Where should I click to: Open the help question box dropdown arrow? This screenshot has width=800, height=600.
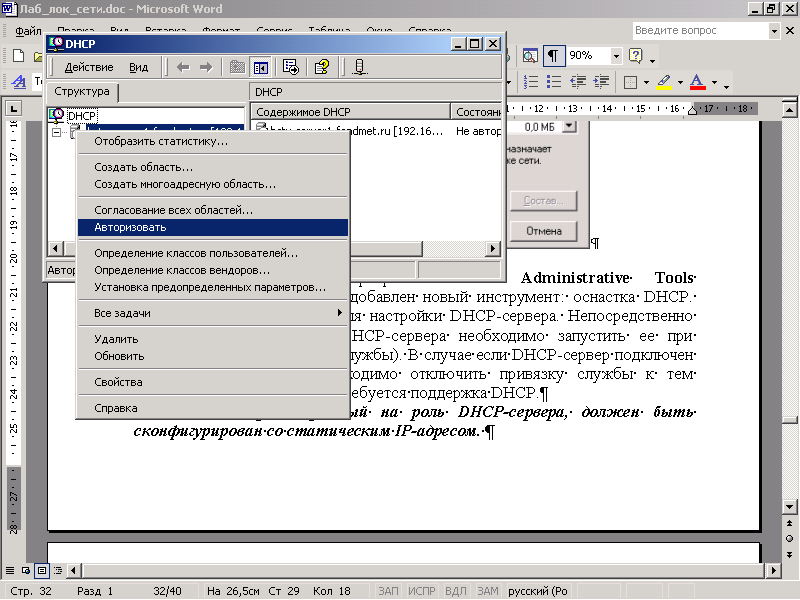point(774,31)
